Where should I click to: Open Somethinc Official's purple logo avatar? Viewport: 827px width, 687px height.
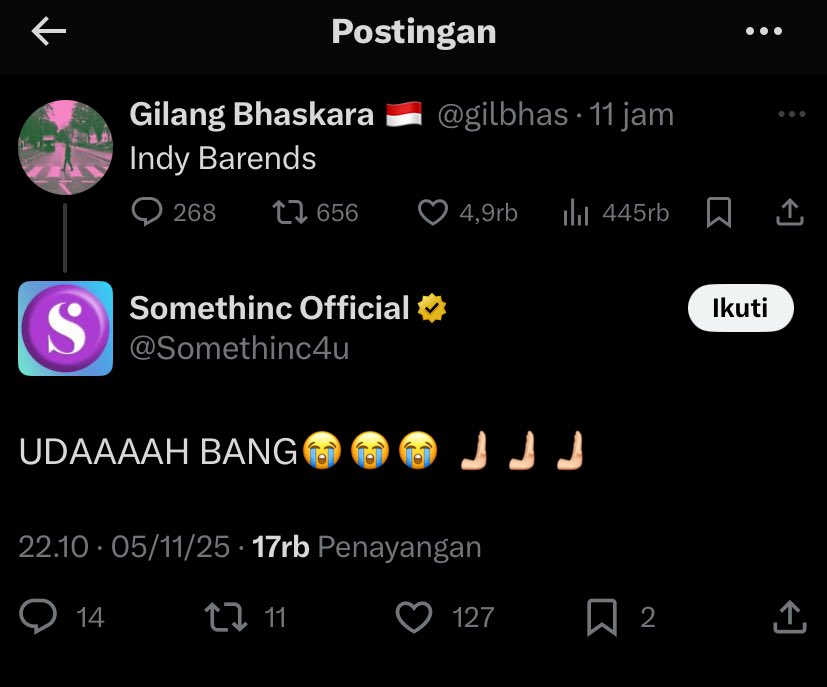tap(66, 328)
